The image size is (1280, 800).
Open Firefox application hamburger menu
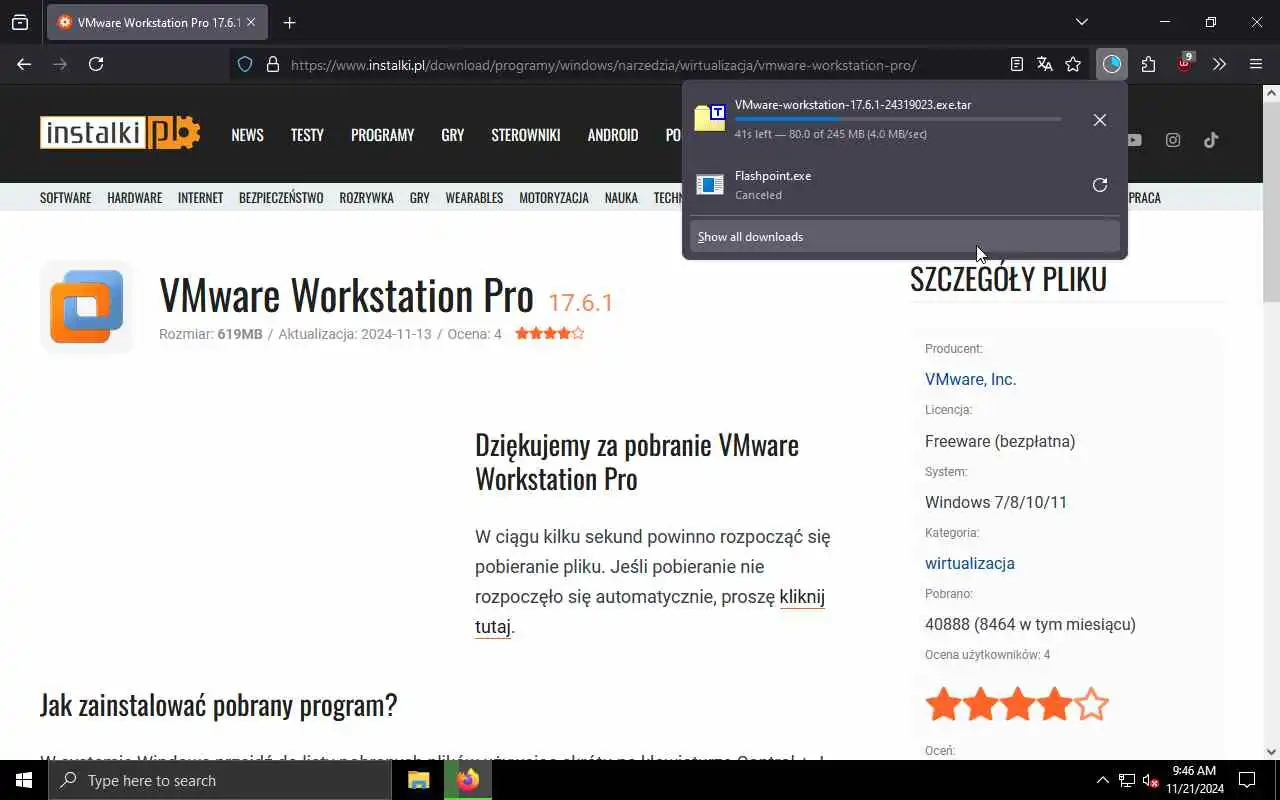(1256, 64)
